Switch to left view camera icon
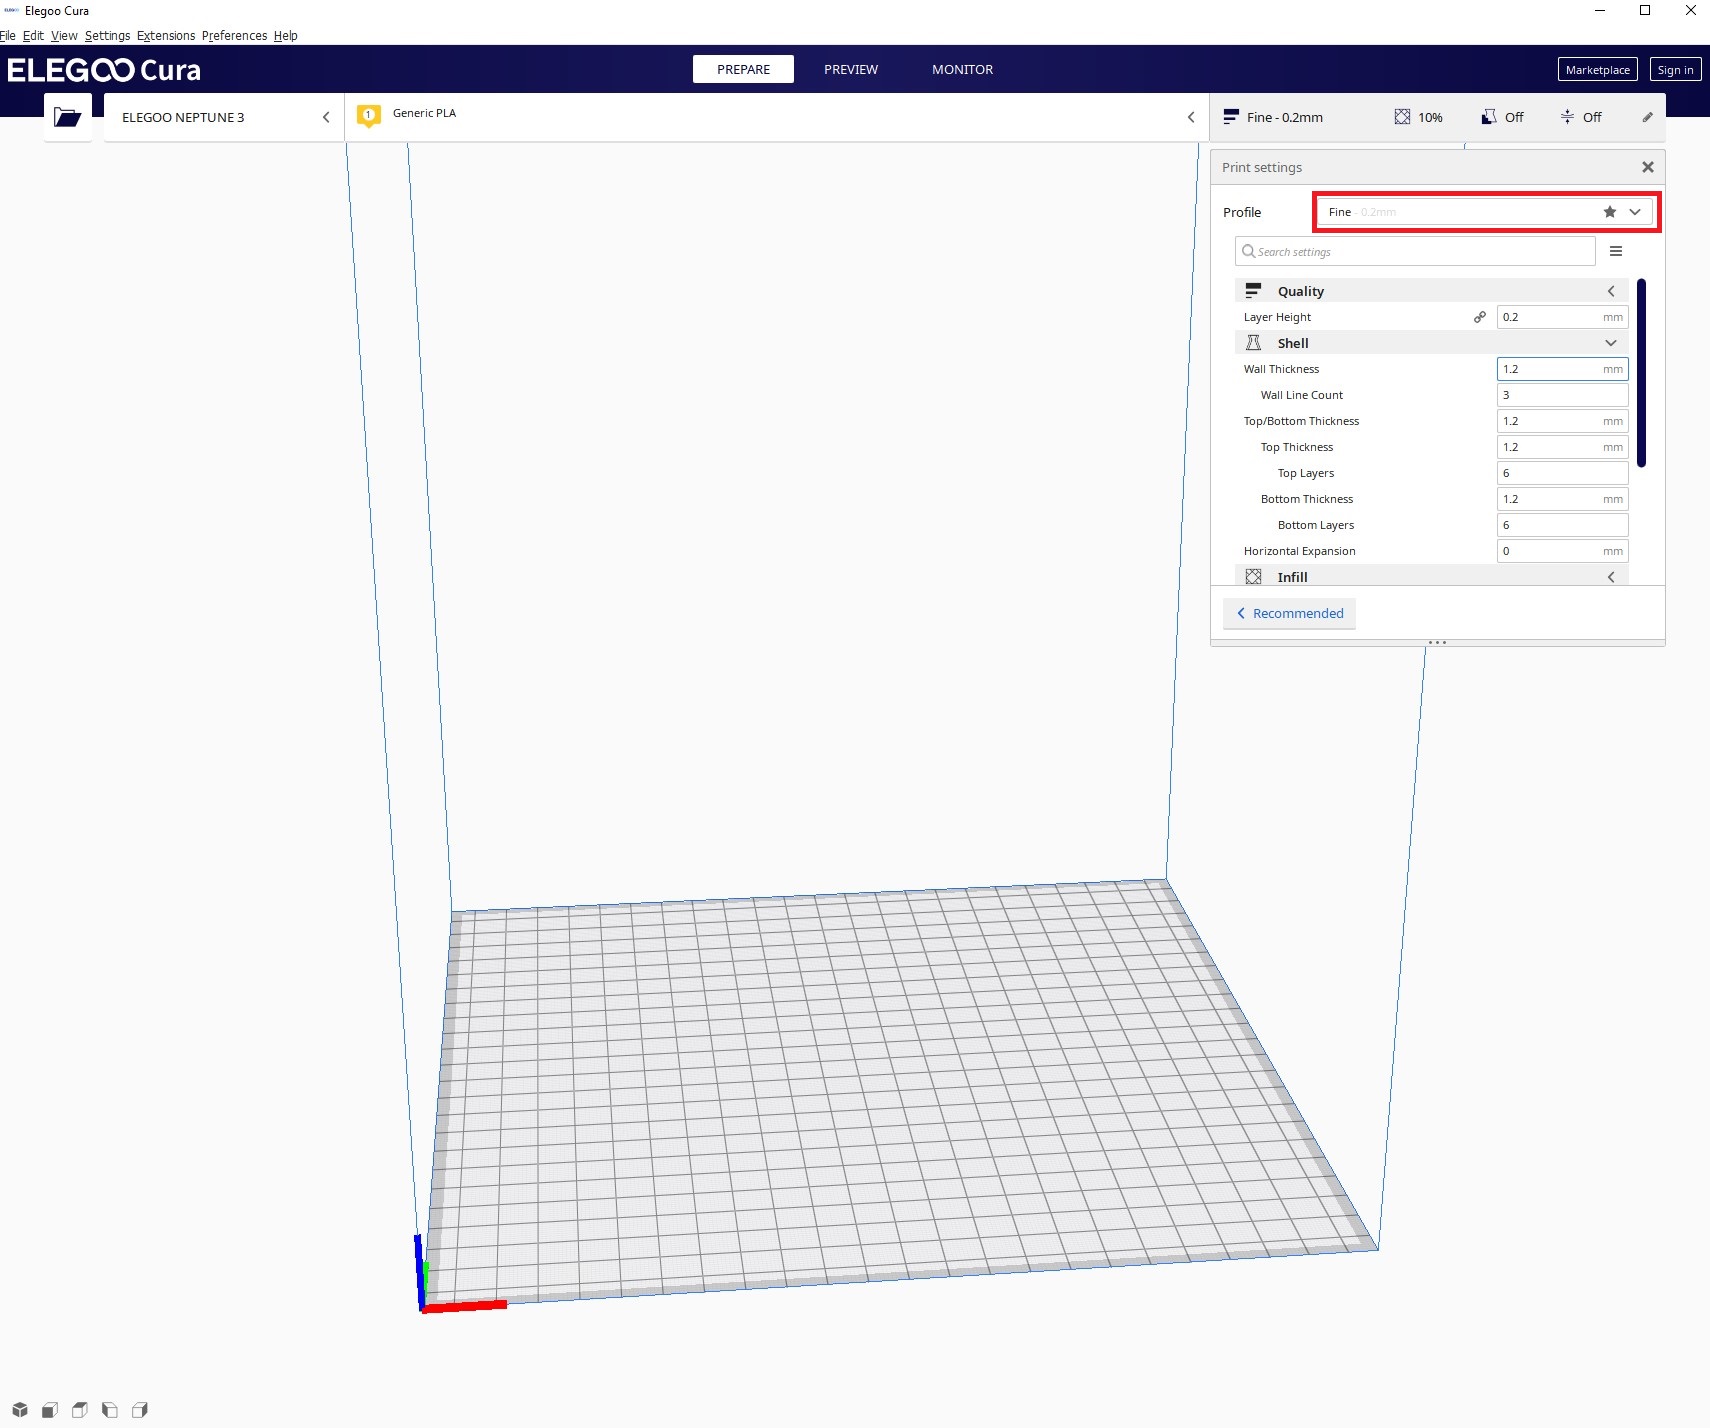Screen dimensions: 1710x1428 tap(110, 1410)
